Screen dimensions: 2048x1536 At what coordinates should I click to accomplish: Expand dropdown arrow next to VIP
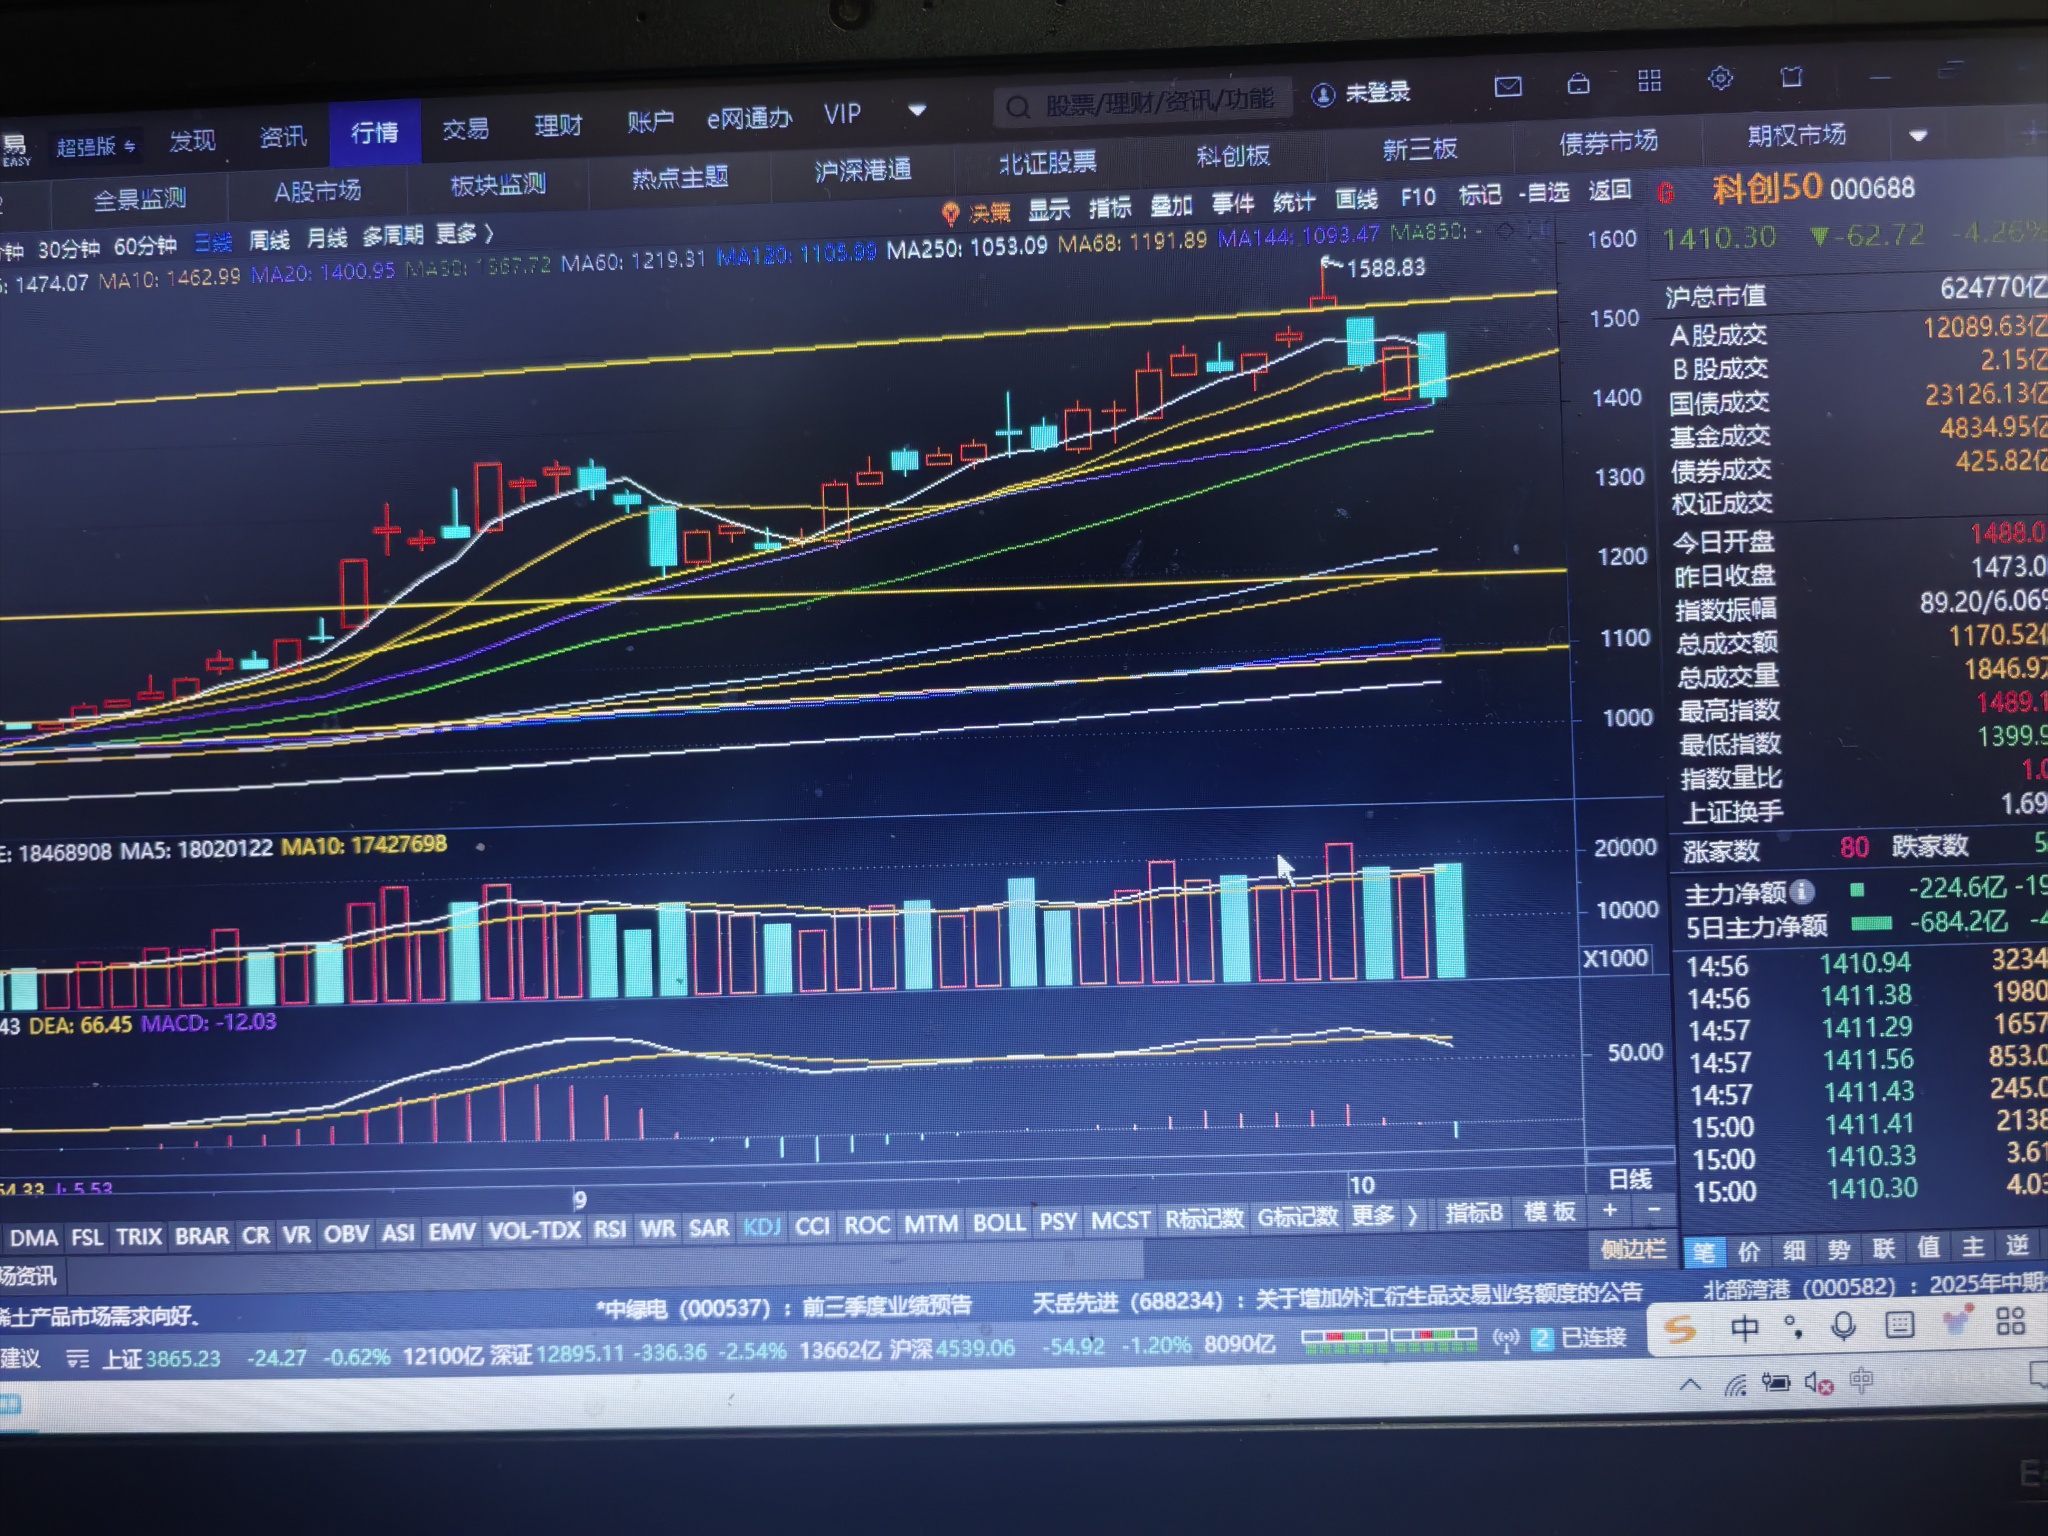coord(917,110)
